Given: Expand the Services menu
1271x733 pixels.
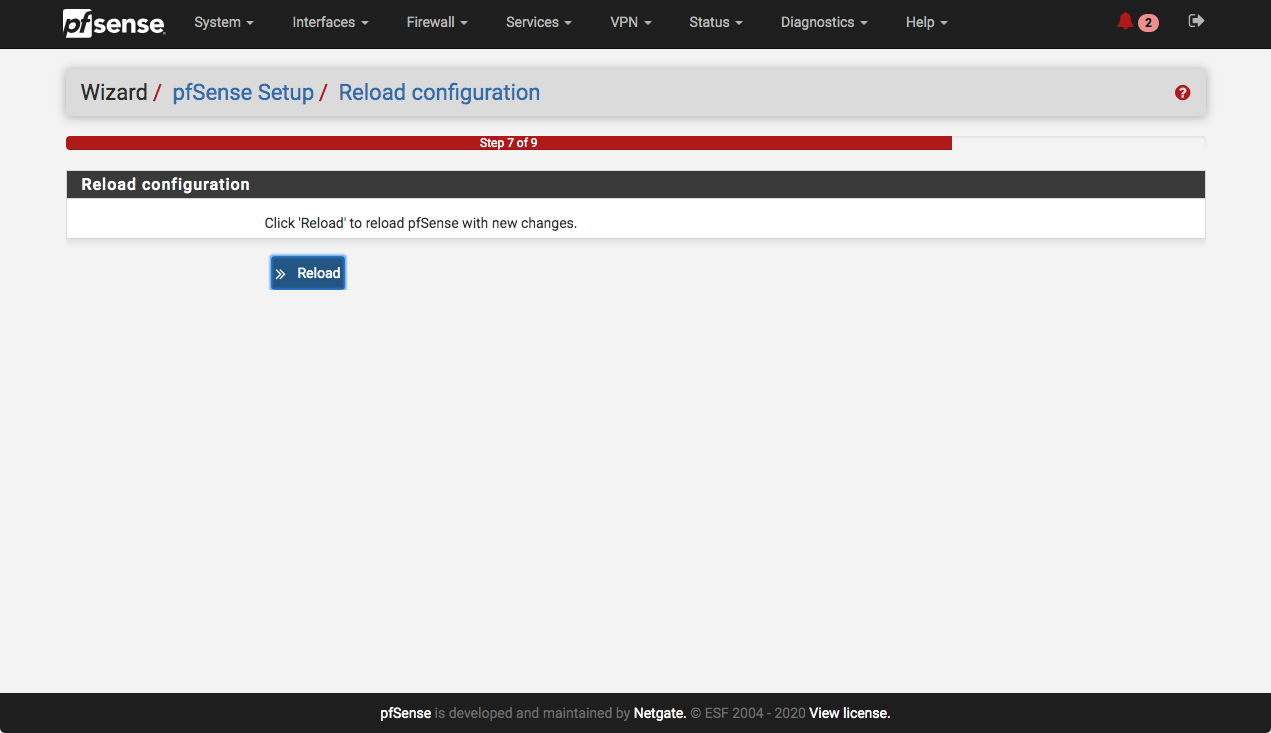Looking at the screenshot, I should [x=539, y=22].
